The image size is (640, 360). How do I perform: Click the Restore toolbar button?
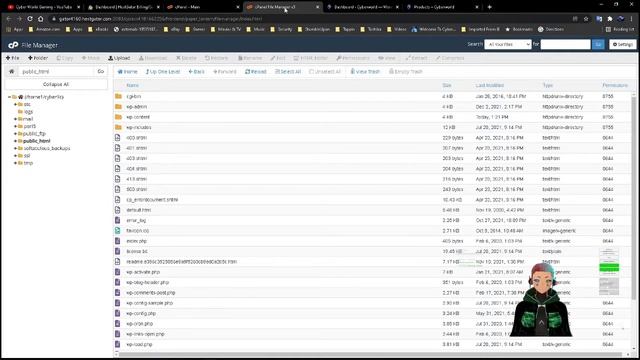(216, 58)
